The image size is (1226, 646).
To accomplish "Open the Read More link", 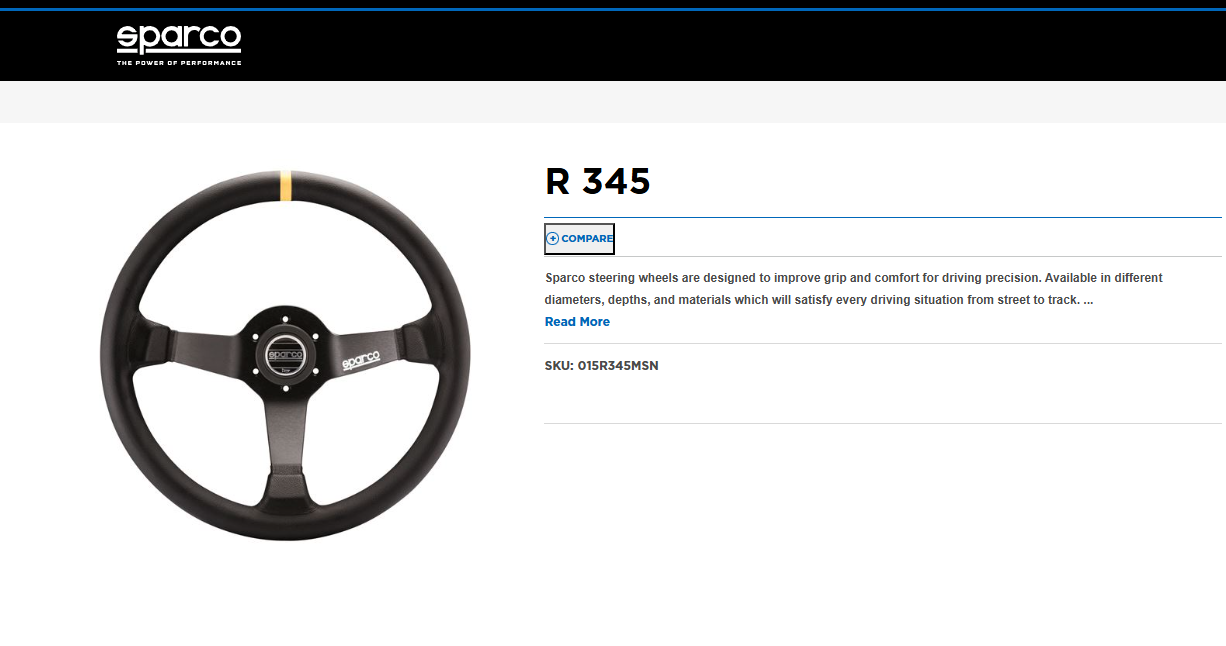I will click(577, 322).
